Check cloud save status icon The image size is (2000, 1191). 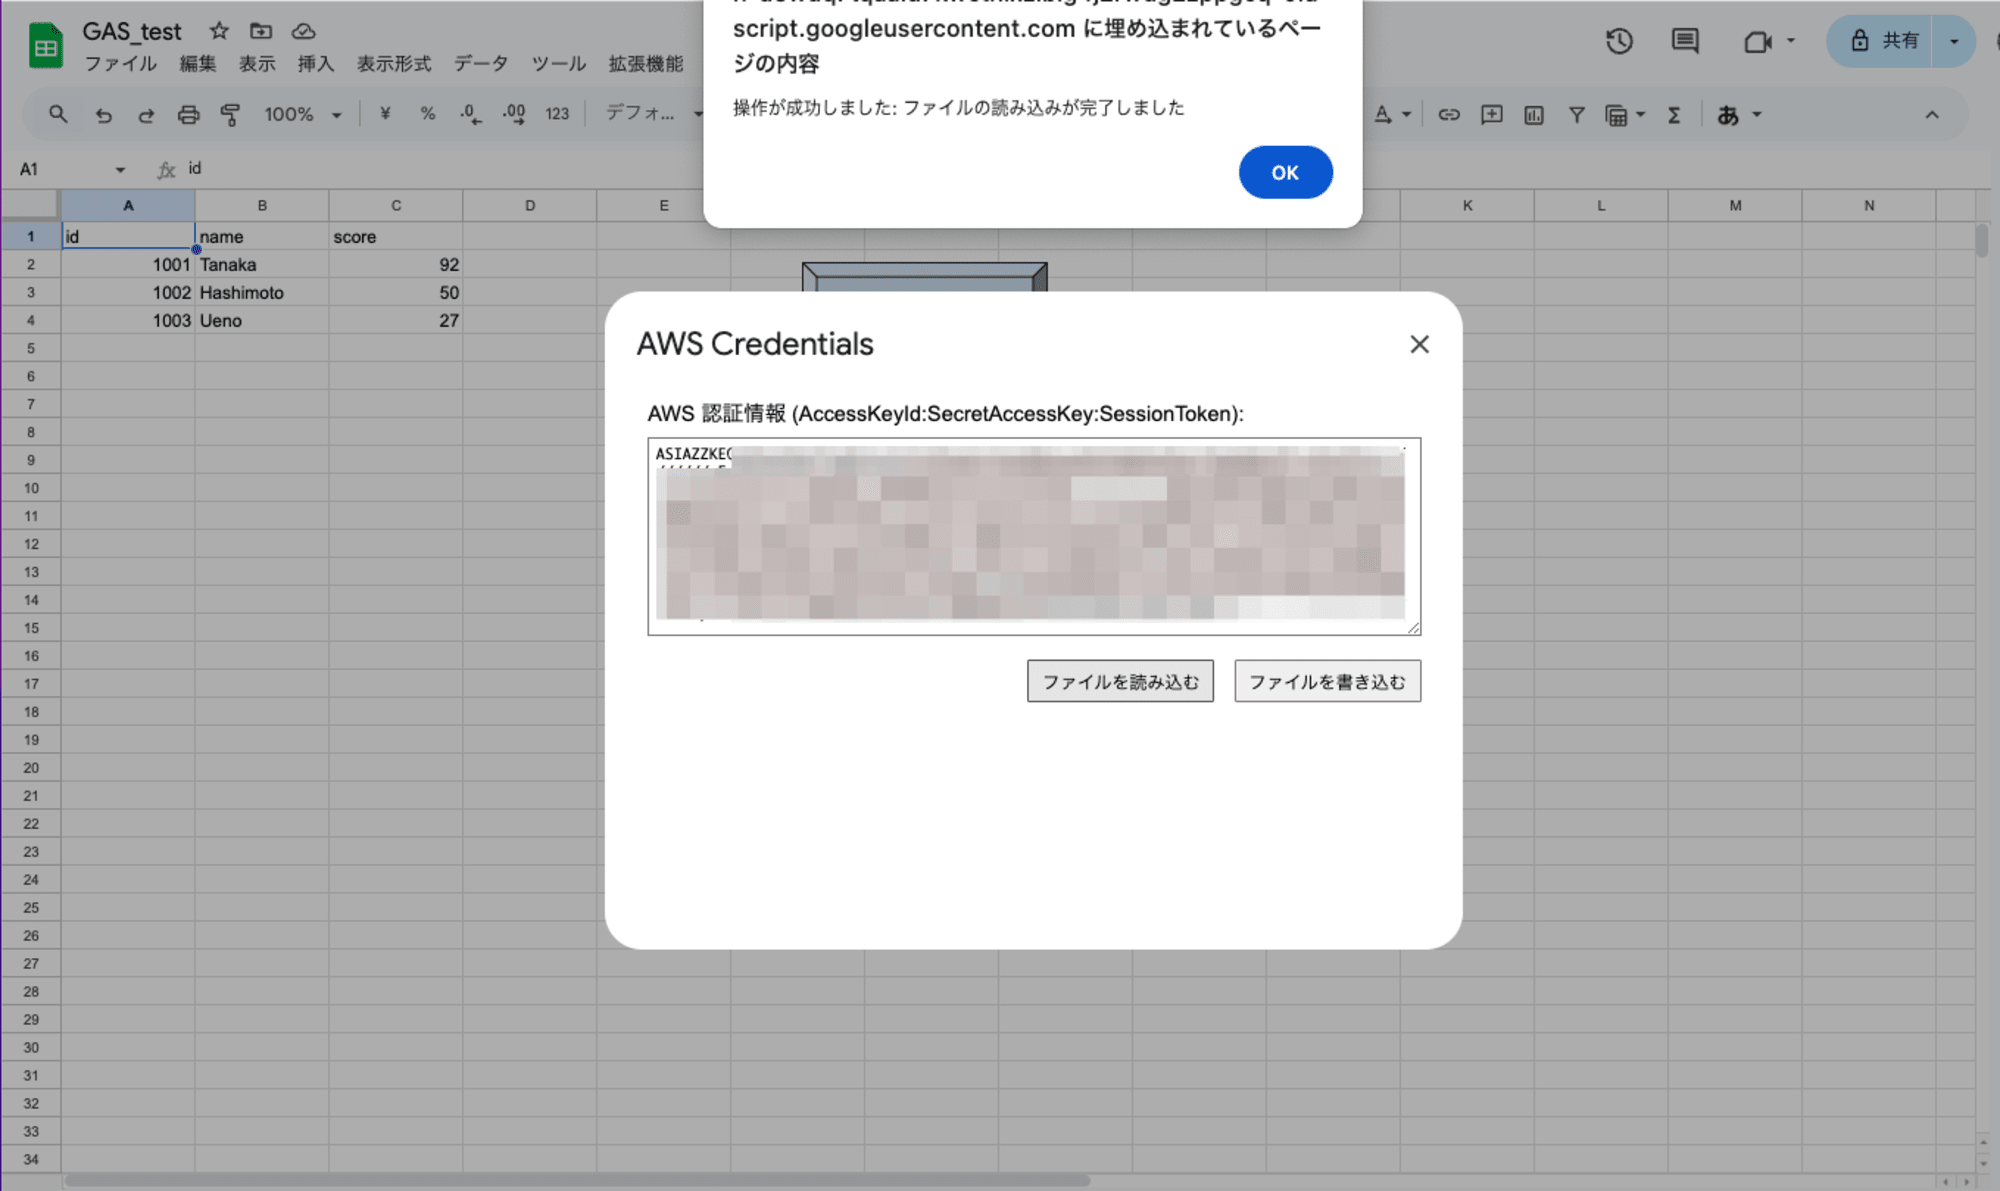303,31
